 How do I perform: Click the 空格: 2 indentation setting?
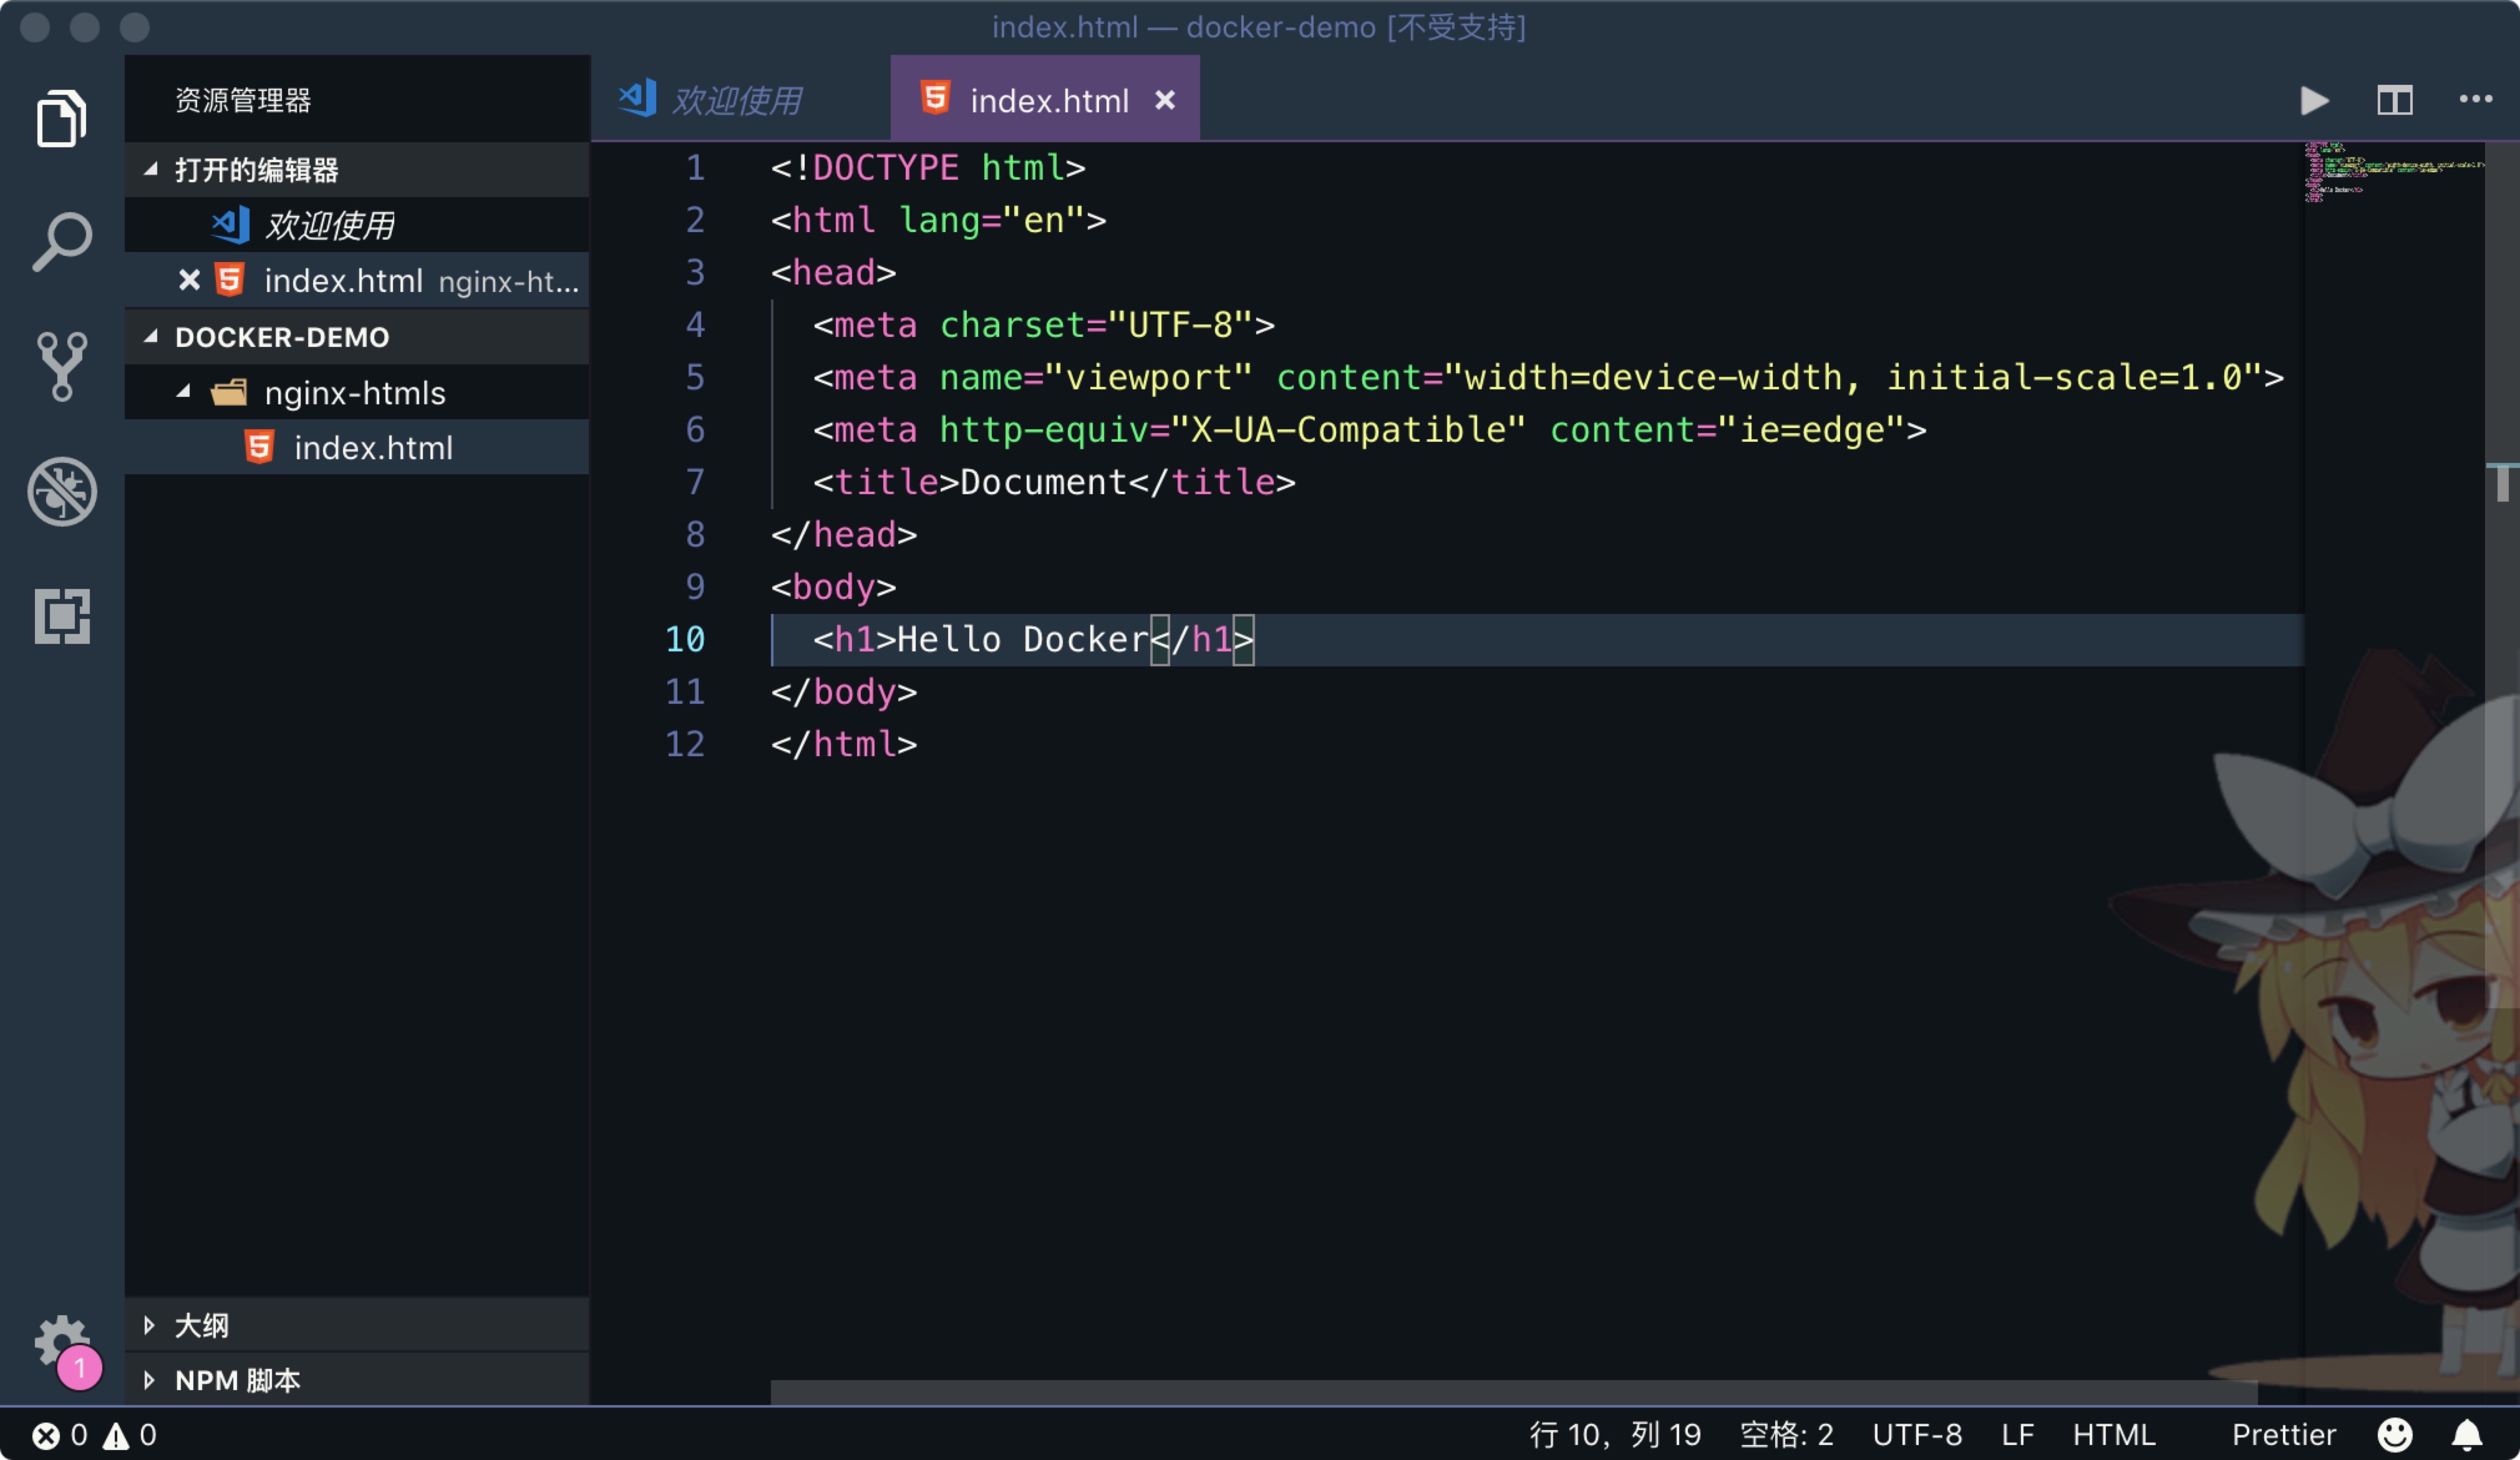[1786, 1435]
